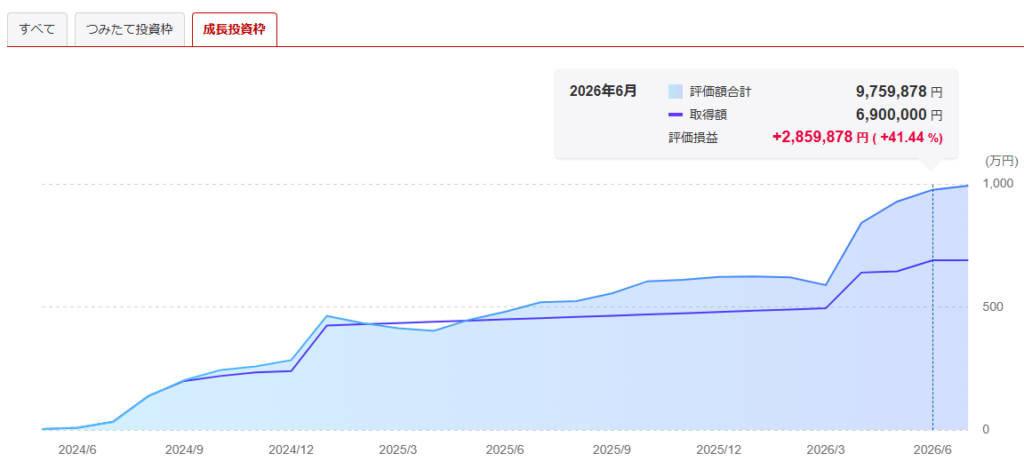Click the 9,759,878 円 value
The height and width of the screenshot is (469, 1024).
(900, 91)
